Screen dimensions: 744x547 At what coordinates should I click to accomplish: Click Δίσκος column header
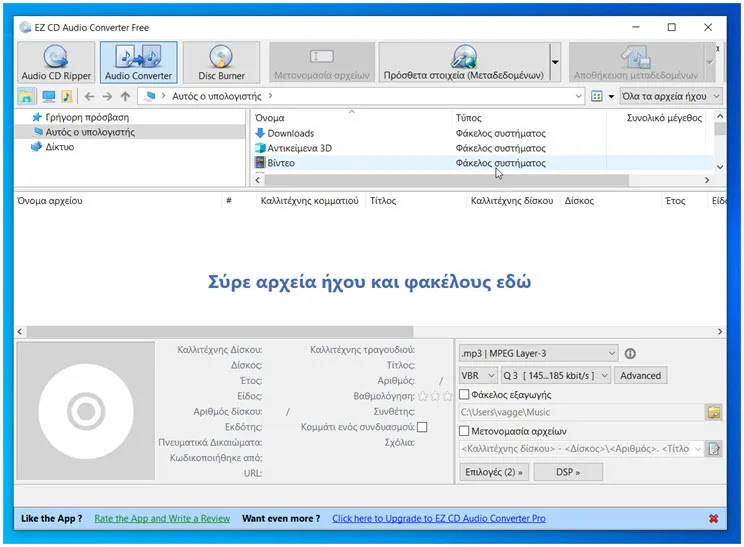click(x=579, y=201)
